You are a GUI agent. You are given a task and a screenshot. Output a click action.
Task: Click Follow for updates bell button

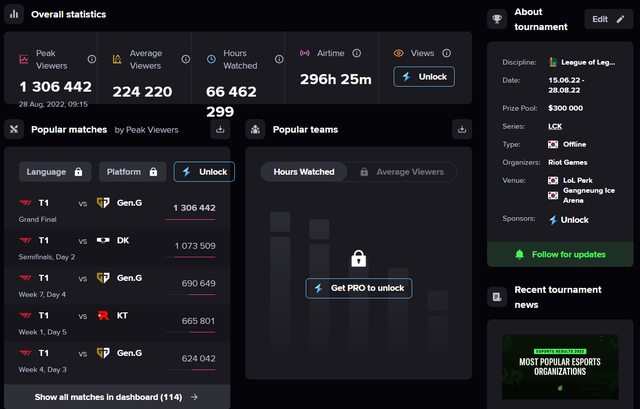click(559, 254)
